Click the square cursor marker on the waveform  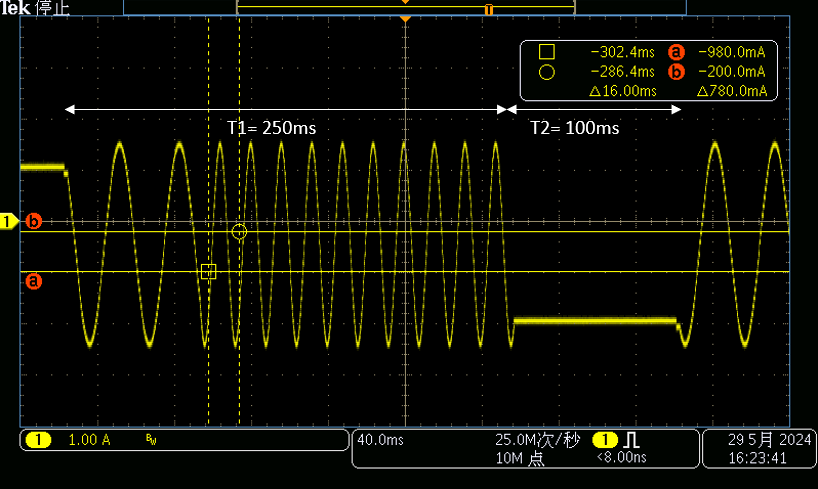pyautogui.click(x=208, y=271)
